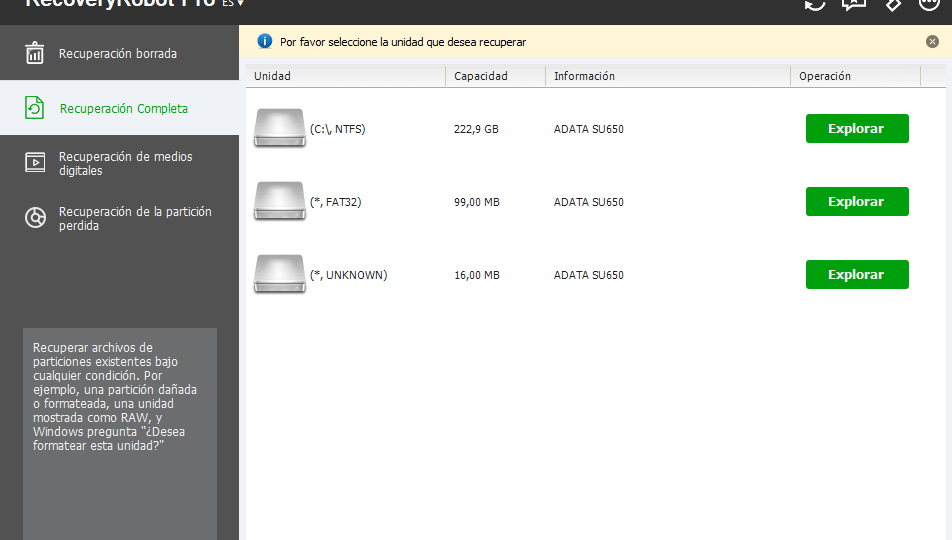Select the C:\ NTFS drive icon
Screen dimensions: 952x540
click(279, 128)
